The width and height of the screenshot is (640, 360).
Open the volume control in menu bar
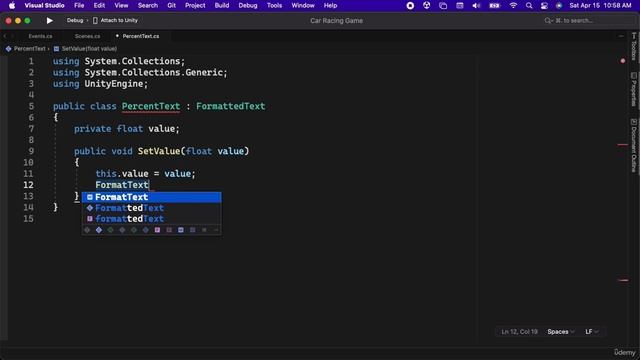point(476,6)
